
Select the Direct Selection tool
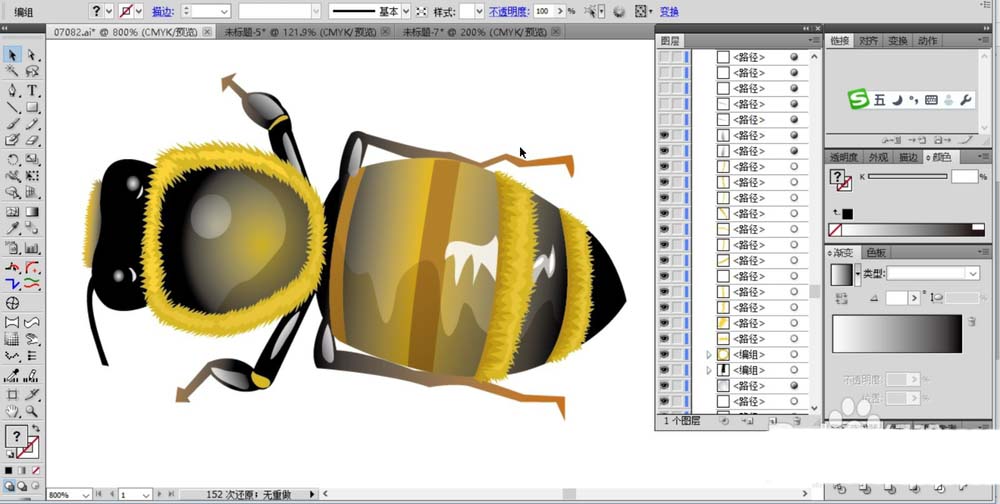32,55
